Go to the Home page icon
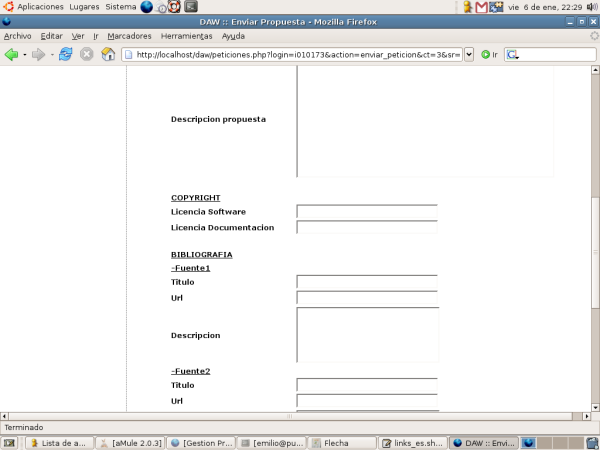 (x=108, y=54)
